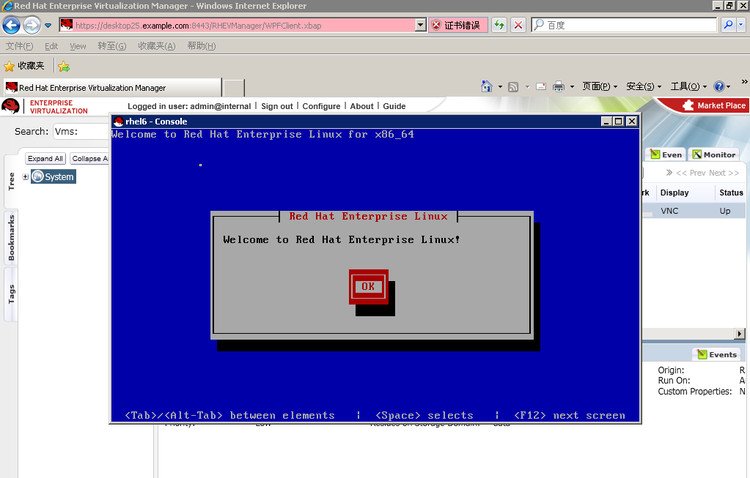This screenshot has width=750, height=478.
Task: Click the blue Help question mark icon
Action: click(x=718, y=86)
